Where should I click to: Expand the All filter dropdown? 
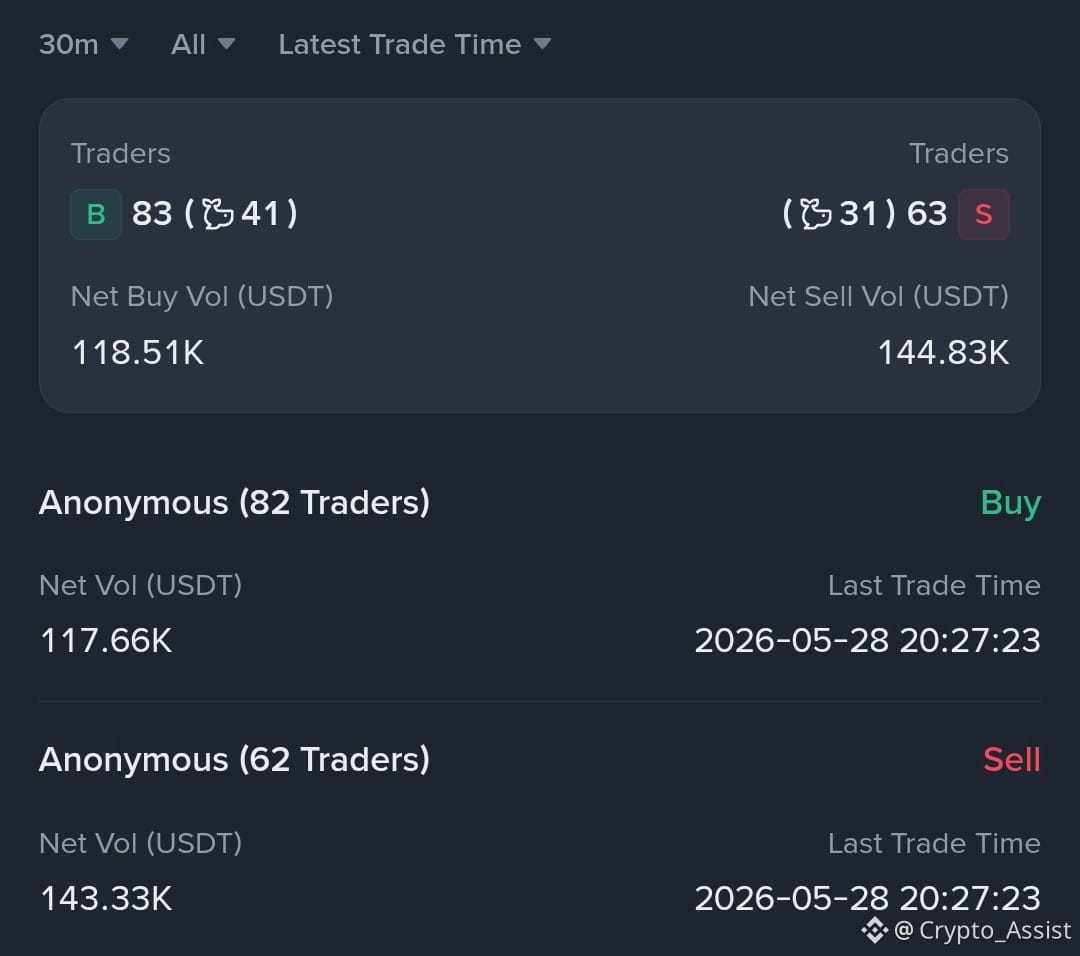click(x=203, y=45)
